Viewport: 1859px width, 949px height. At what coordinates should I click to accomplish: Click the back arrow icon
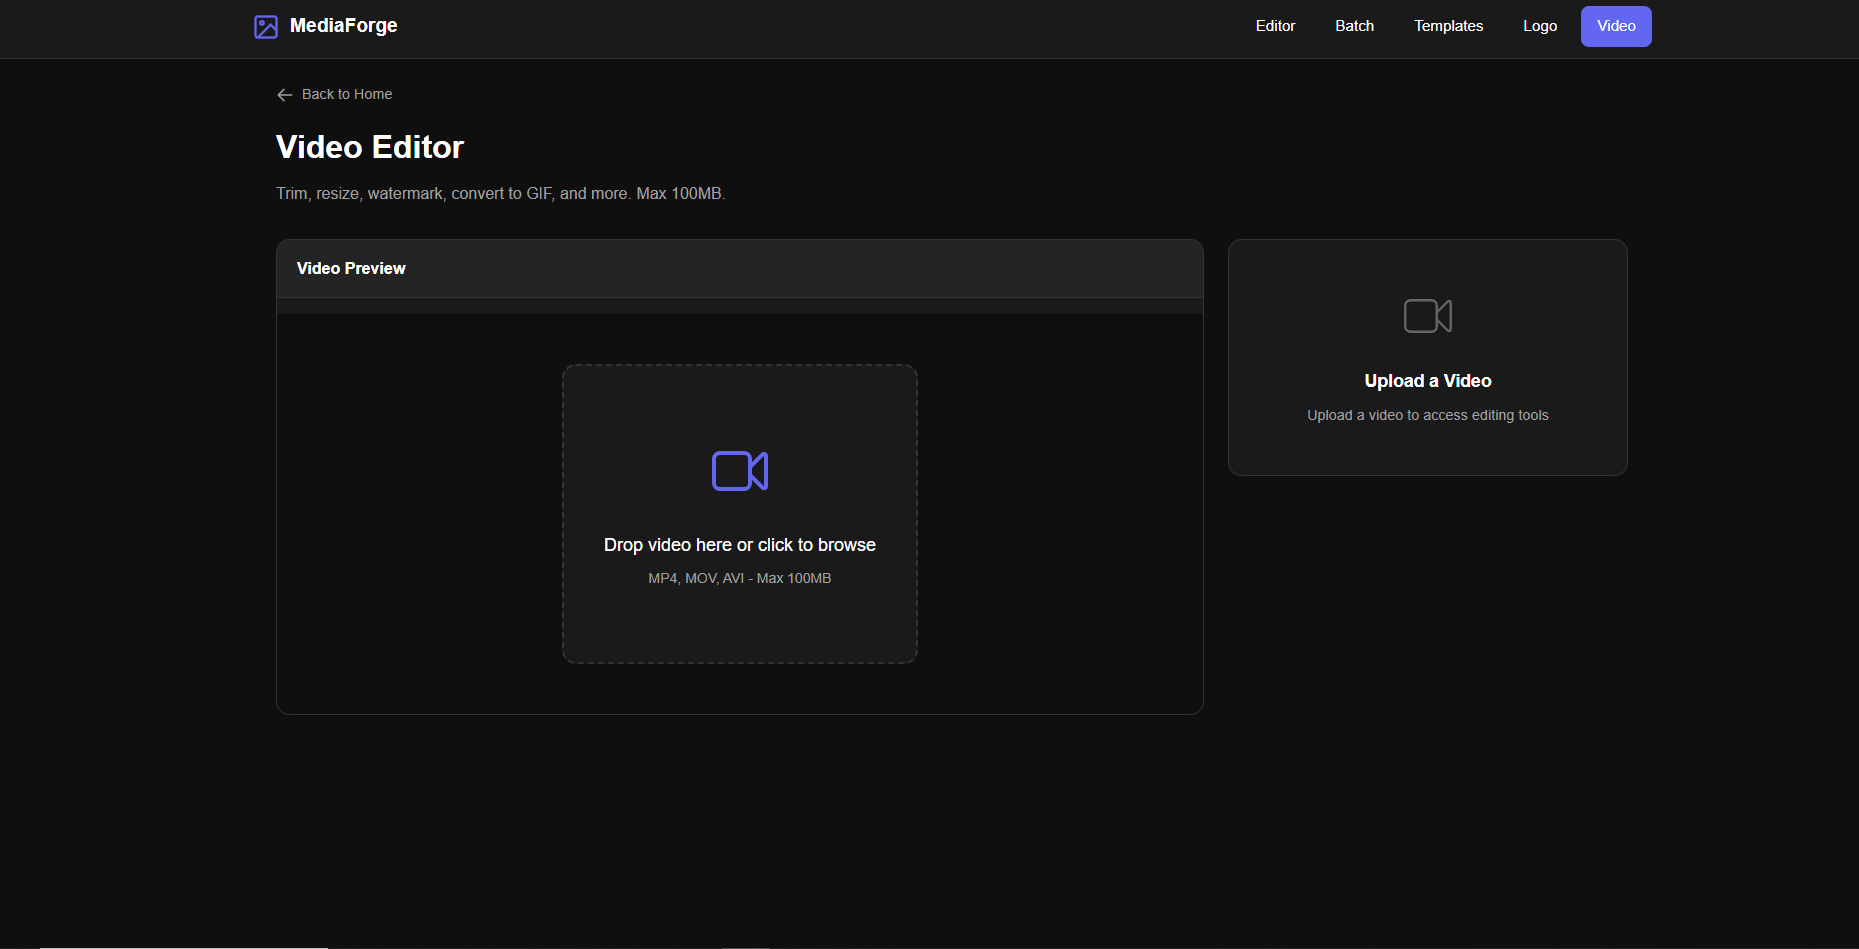(x=285, y=95)
